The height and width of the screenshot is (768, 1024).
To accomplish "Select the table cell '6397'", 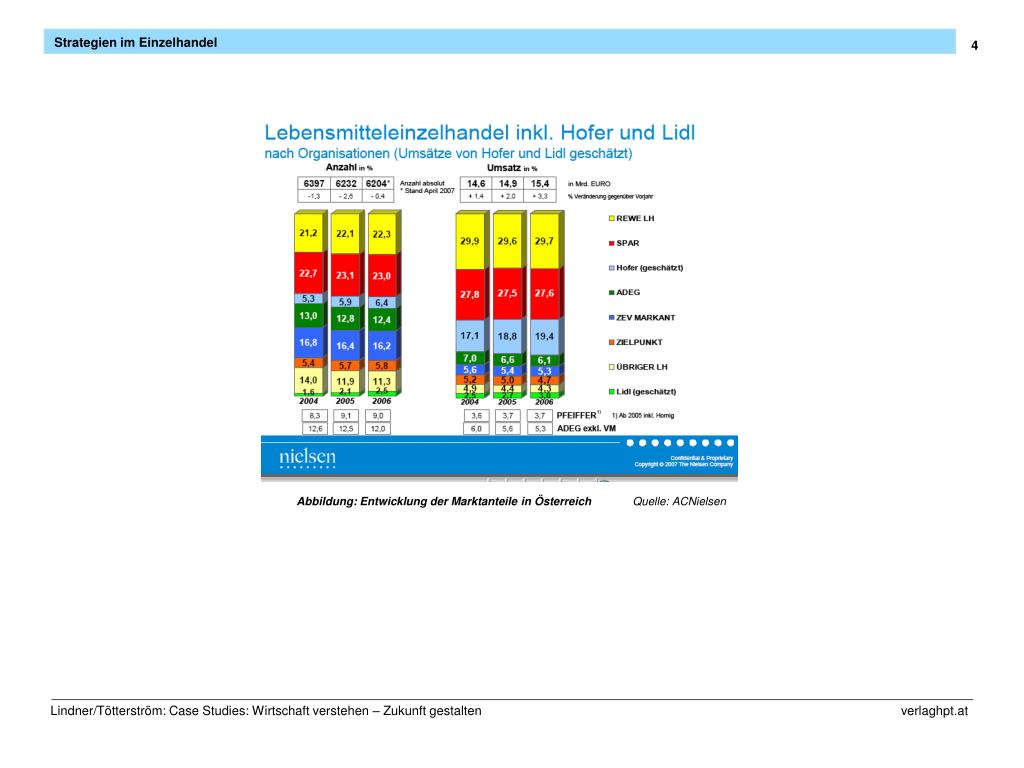I will (x=313, y=184).
